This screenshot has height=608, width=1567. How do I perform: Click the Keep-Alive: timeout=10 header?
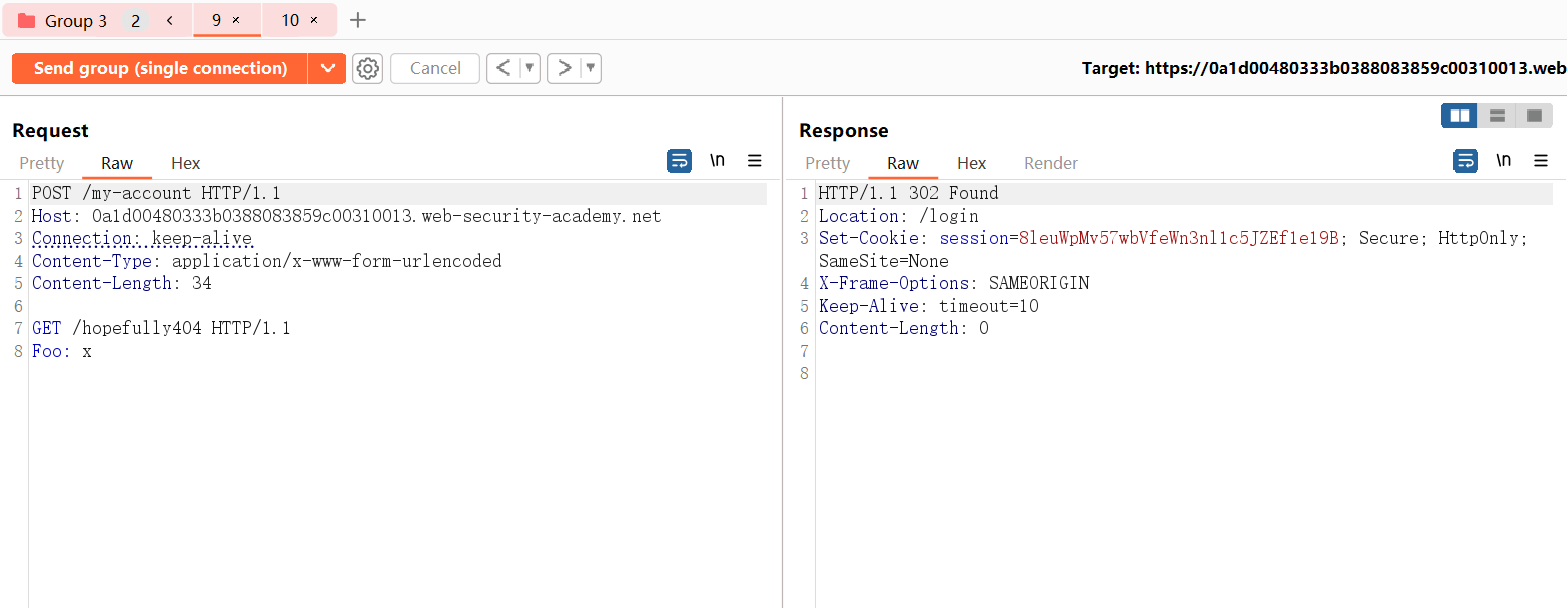pos(928,306)
